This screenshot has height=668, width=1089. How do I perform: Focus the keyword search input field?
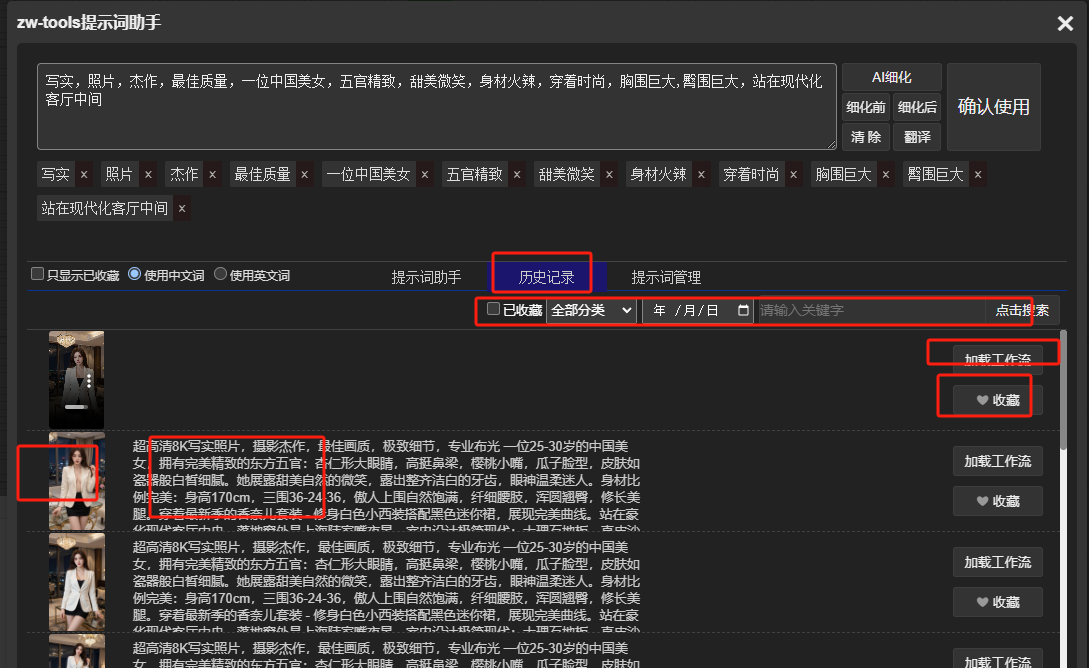tap(870, 310)
